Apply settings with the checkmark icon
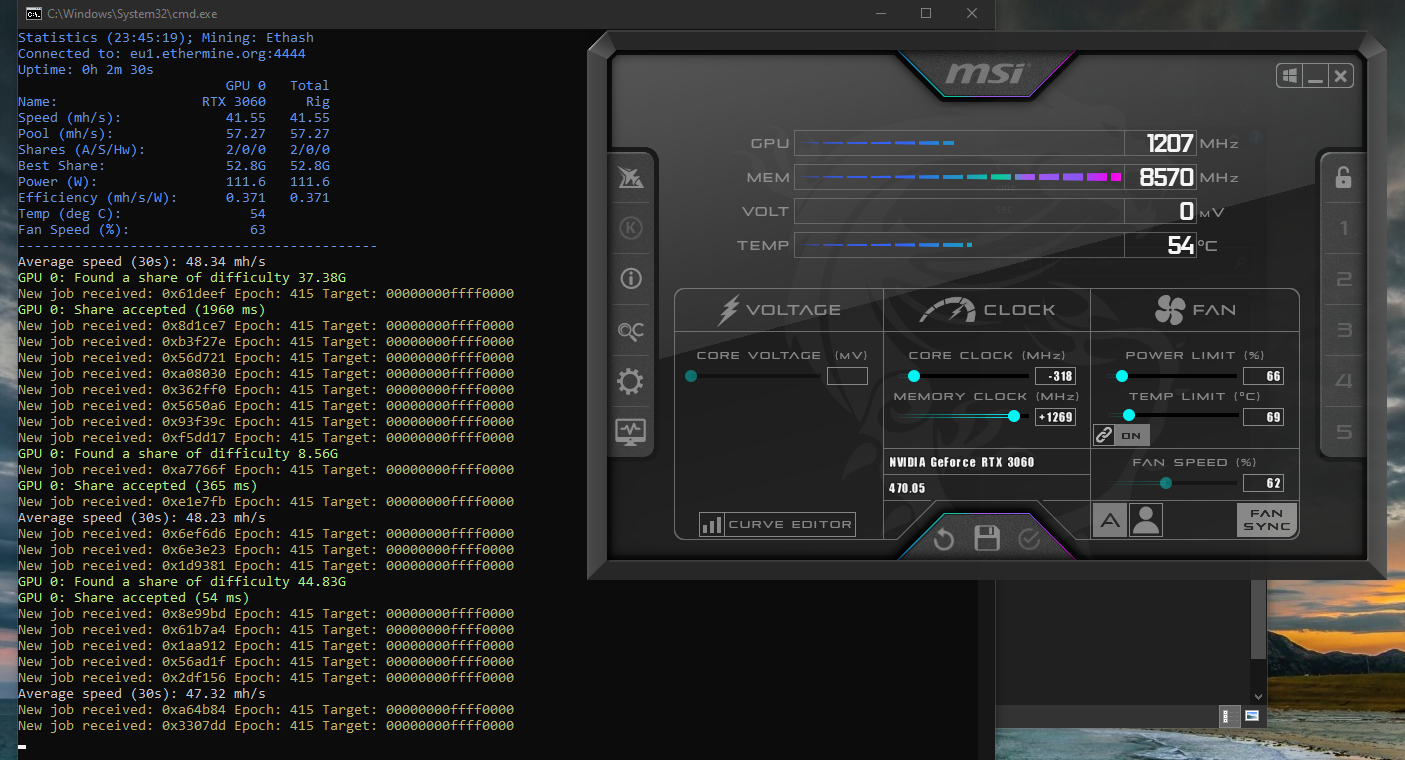The width and height of the screenshot is (1405, 760). point(1029,540)
